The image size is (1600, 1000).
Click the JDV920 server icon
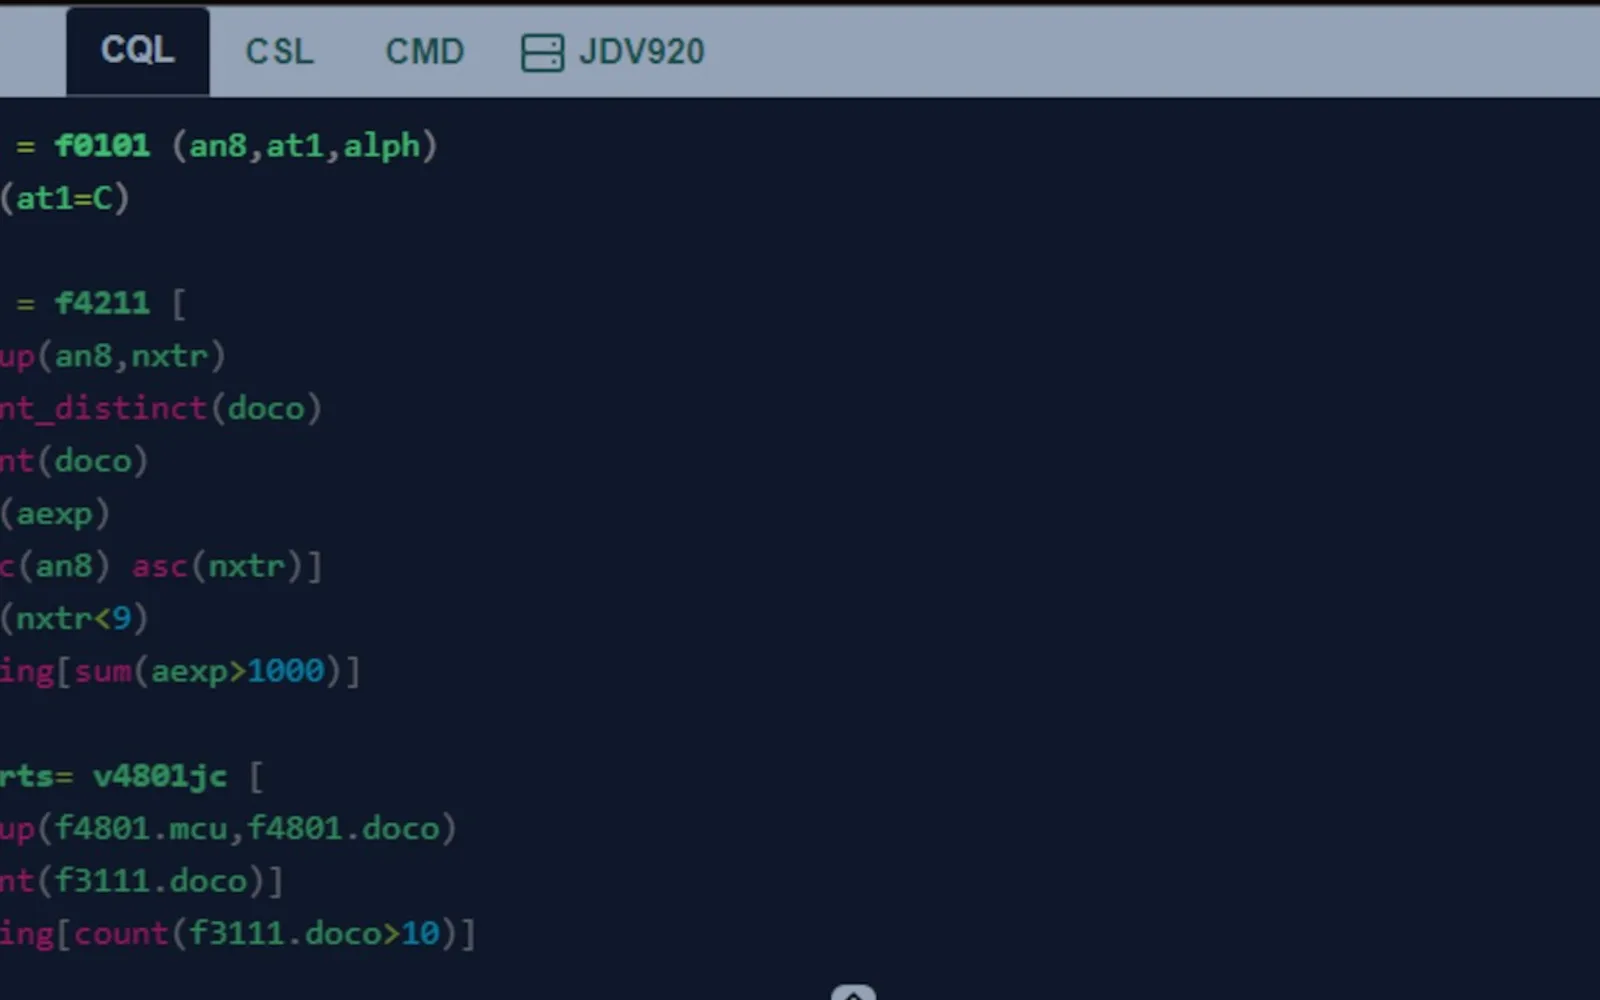pos(542,52)
